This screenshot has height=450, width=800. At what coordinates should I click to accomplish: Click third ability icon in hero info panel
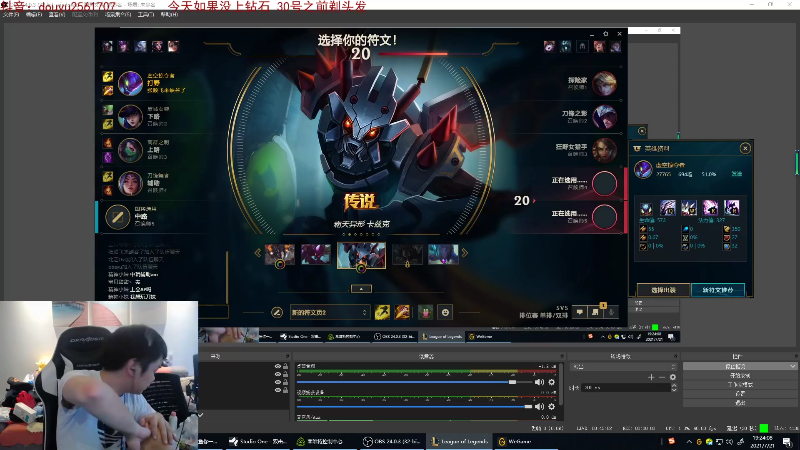click(x=689, y=208)
